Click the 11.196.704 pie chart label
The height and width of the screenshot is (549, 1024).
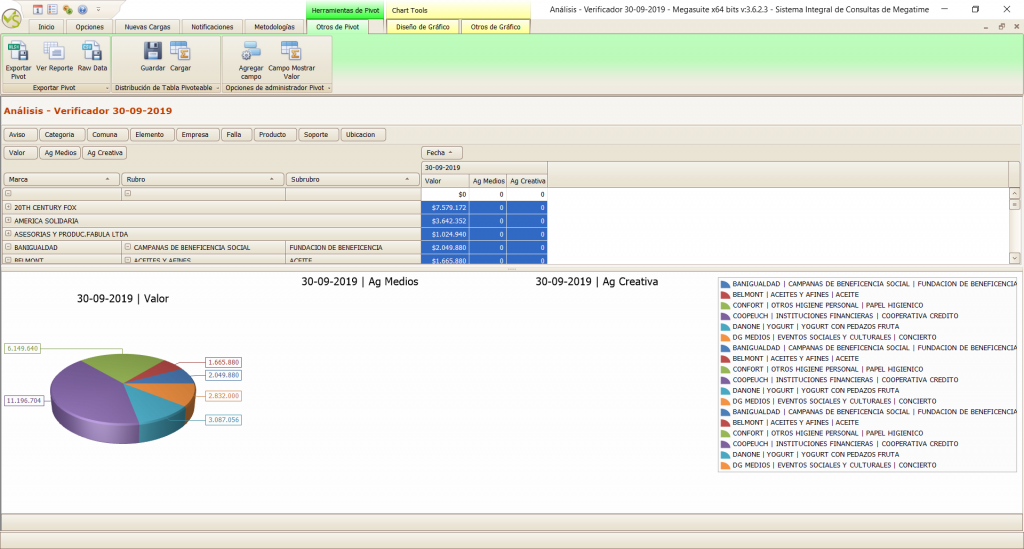point(24,400)
